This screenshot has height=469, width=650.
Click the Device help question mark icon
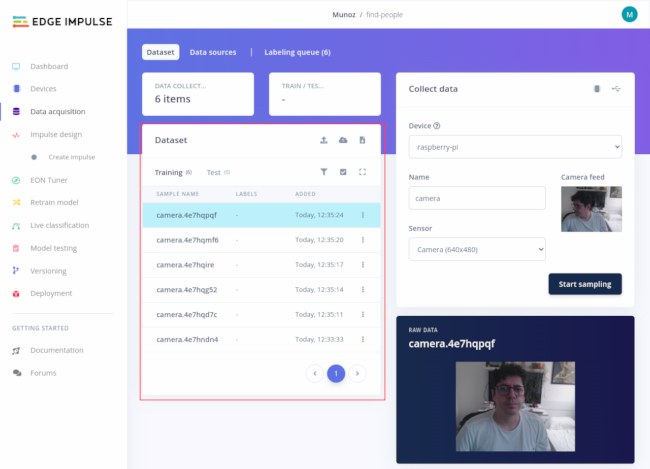[x=437, y=126]
